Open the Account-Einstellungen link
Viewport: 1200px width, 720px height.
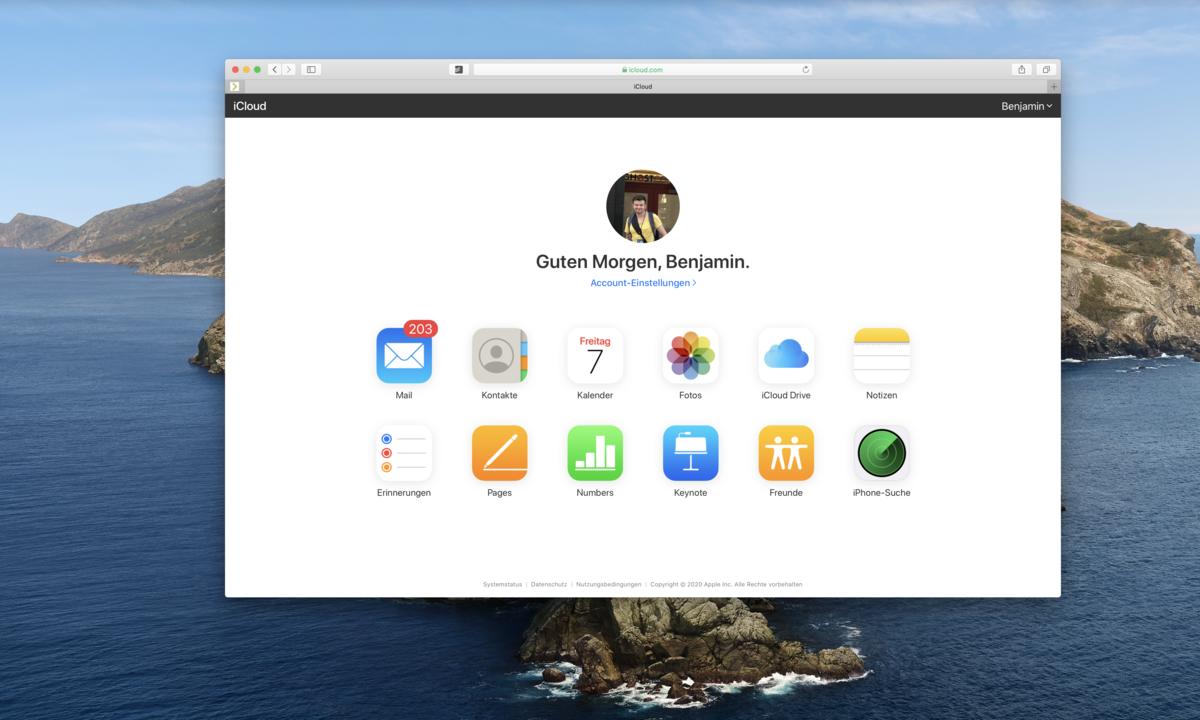click(643, 283)
